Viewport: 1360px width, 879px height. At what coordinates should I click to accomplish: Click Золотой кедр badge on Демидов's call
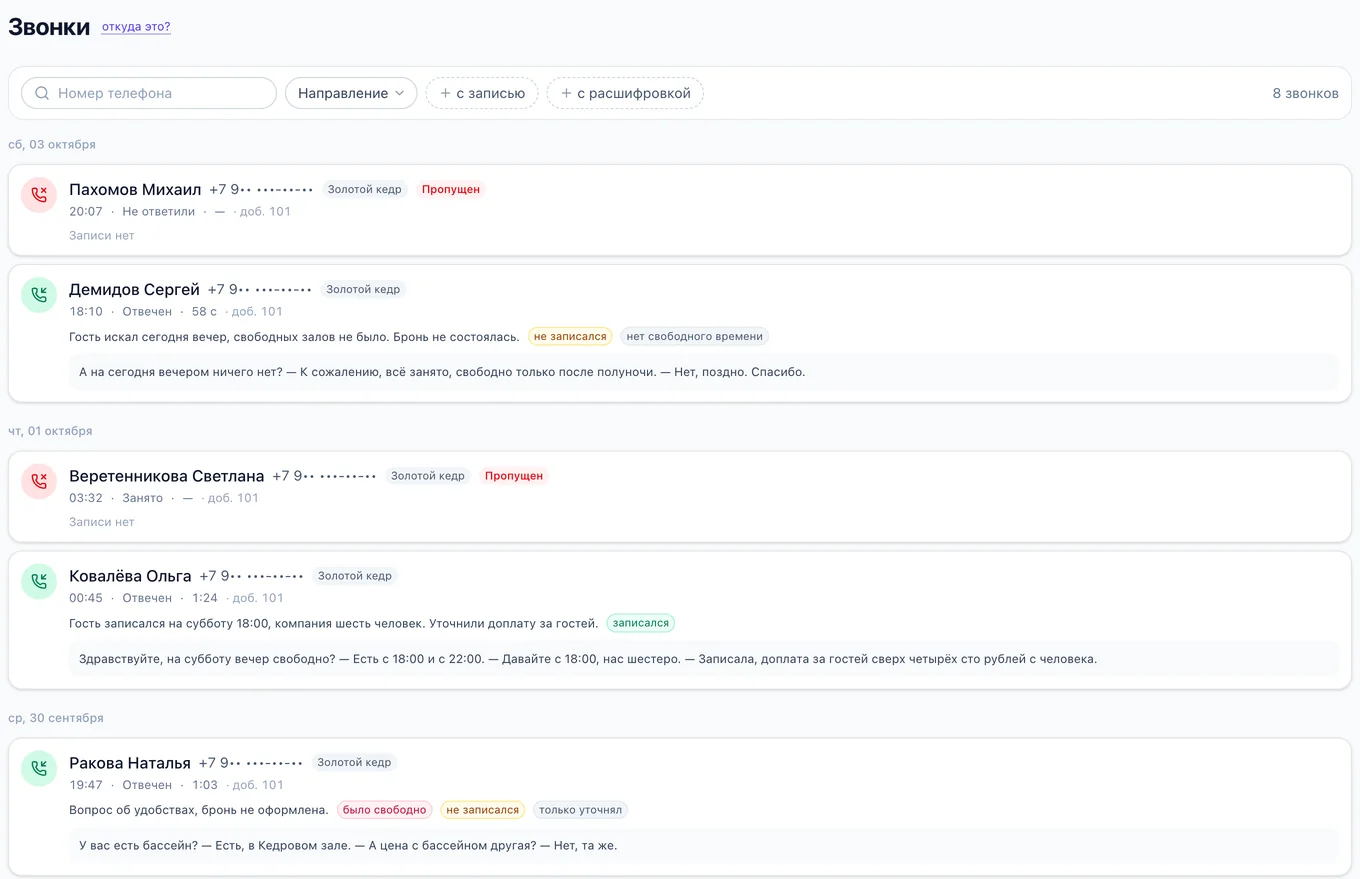click(x=363, y=289)
